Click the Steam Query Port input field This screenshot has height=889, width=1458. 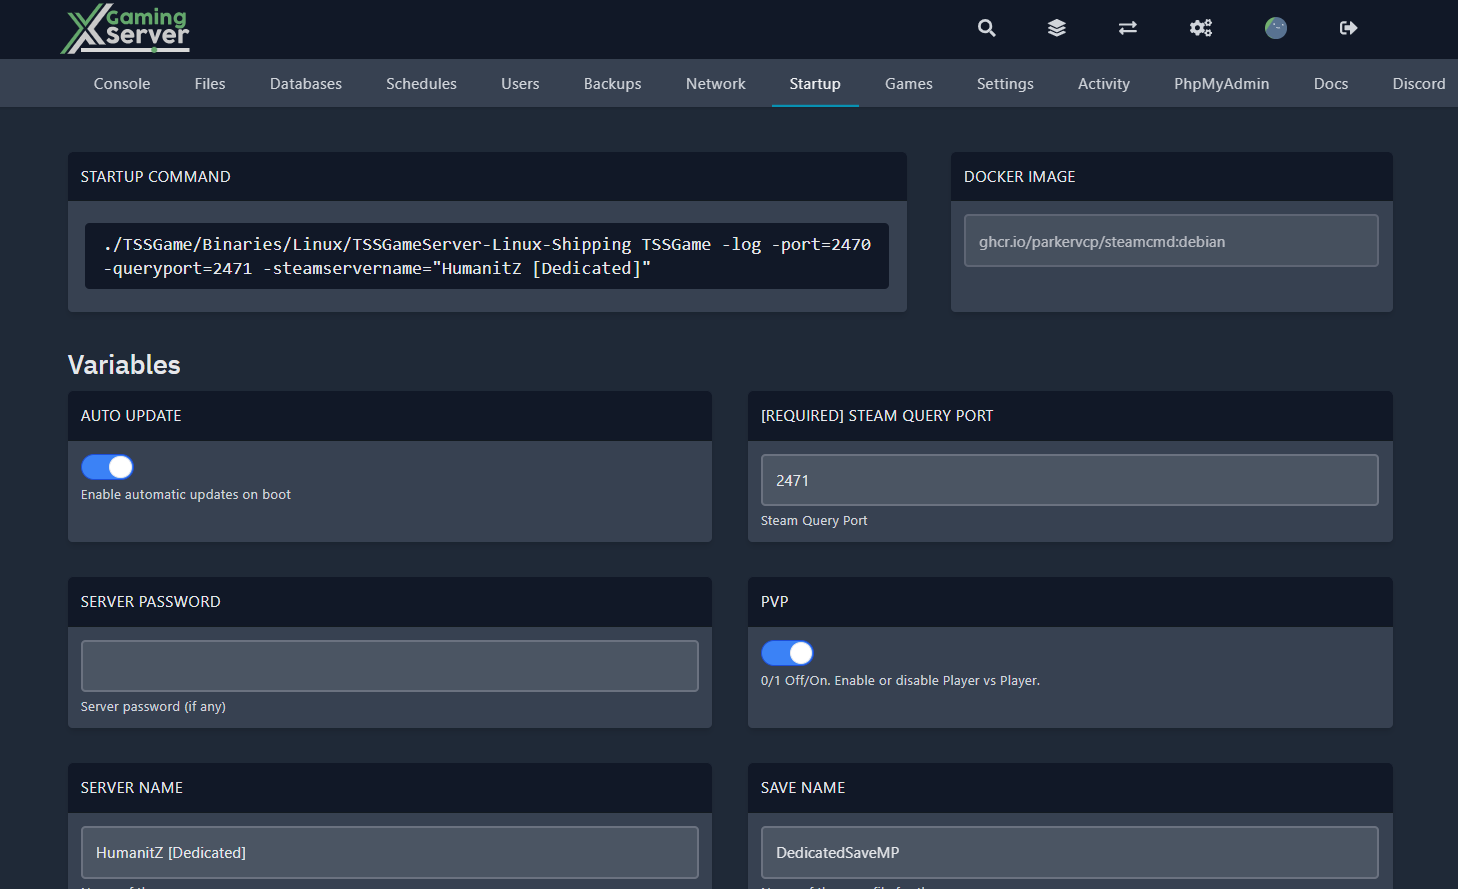coord(1069,480)
